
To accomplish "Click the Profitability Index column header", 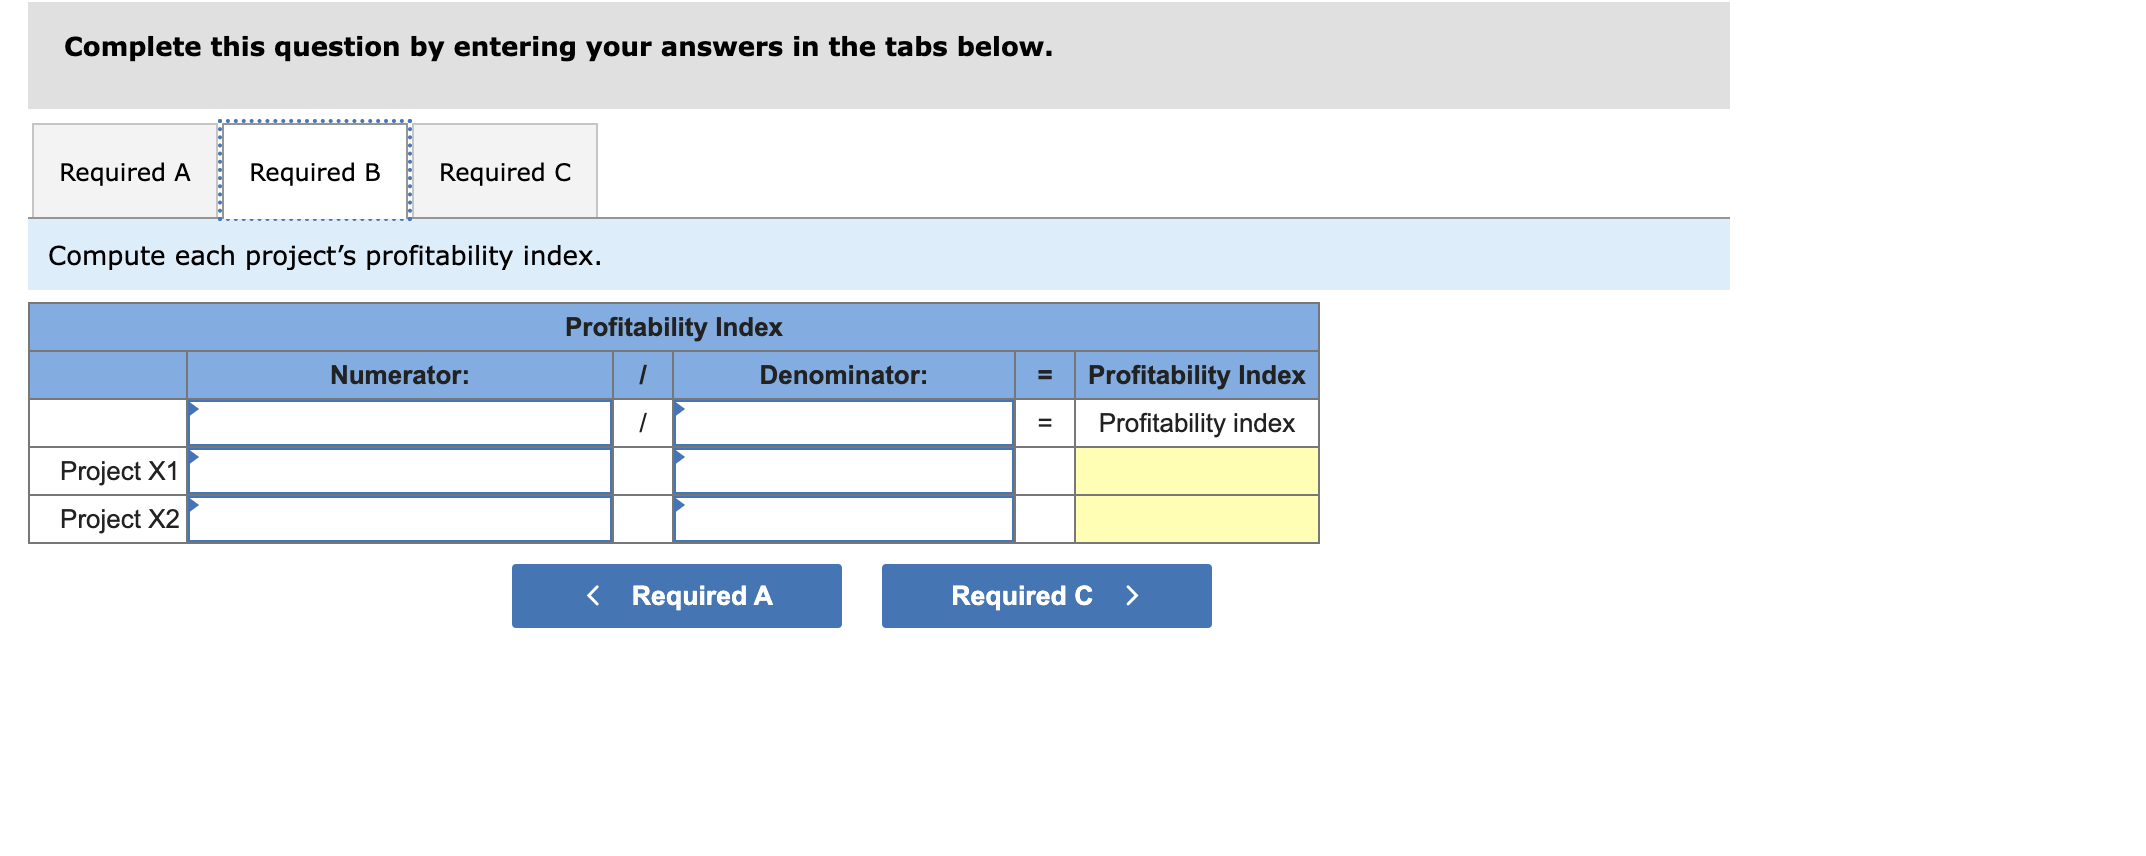I will coord(1196,375).
